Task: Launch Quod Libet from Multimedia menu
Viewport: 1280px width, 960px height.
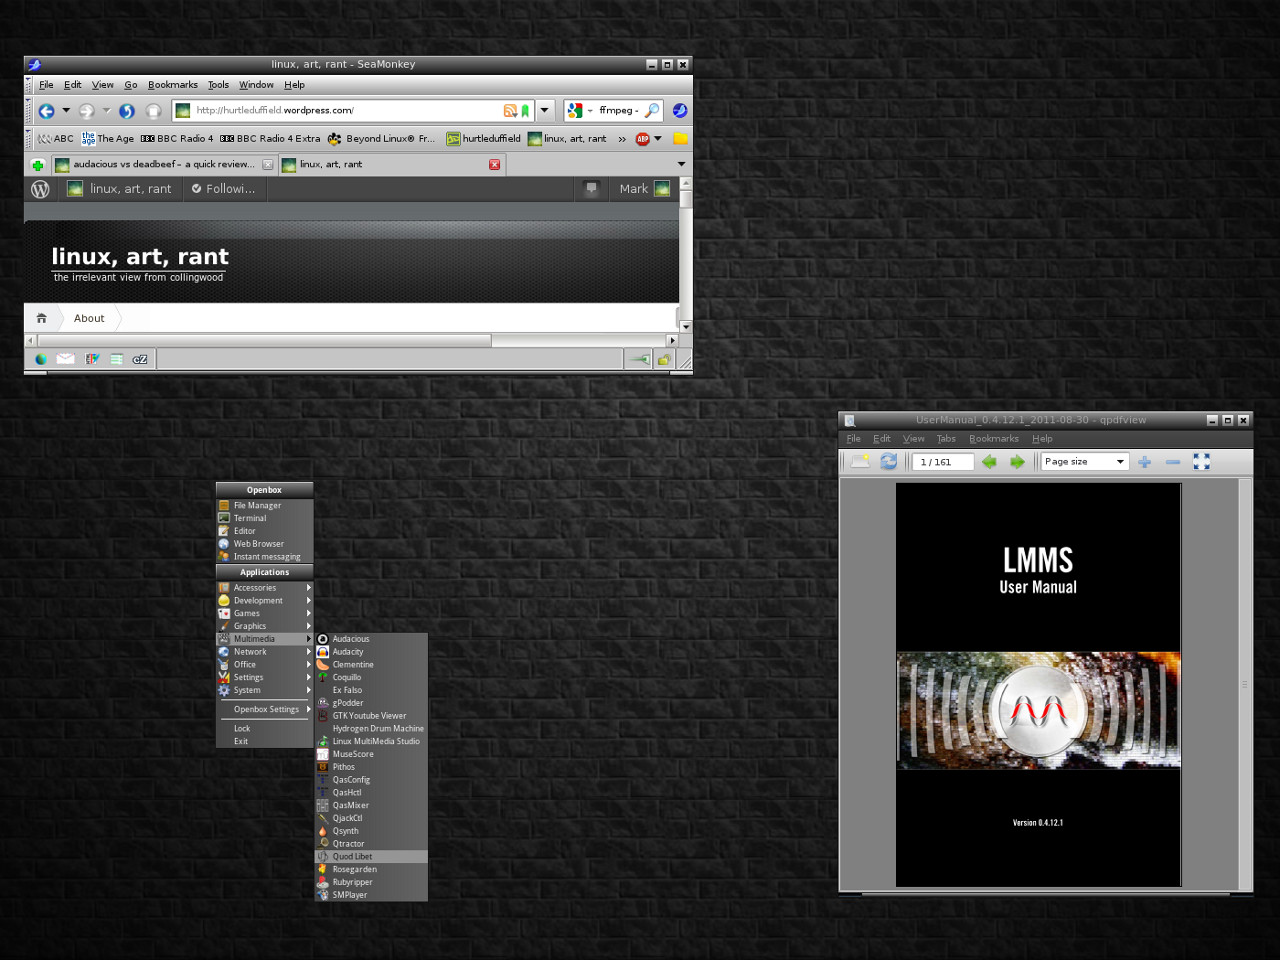Action: 372,857
